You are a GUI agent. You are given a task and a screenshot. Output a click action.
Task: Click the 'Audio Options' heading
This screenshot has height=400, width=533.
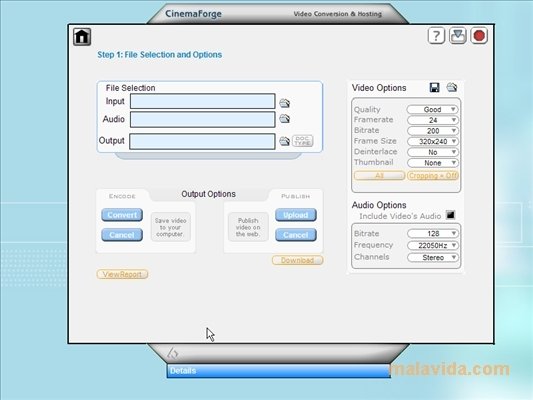click(x=379, y=205)
